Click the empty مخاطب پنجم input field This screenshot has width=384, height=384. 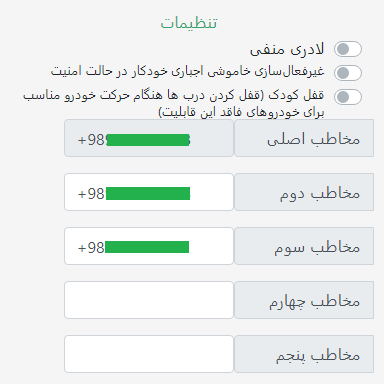tap(149, 354)
